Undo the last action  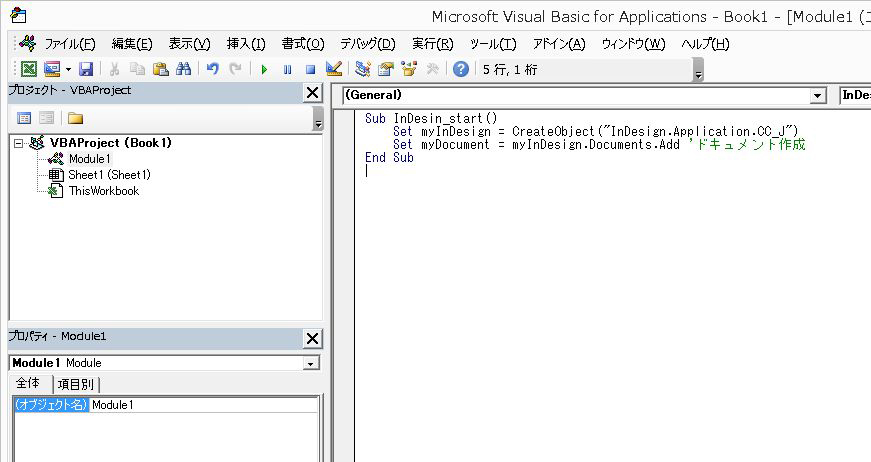(212, 69)
